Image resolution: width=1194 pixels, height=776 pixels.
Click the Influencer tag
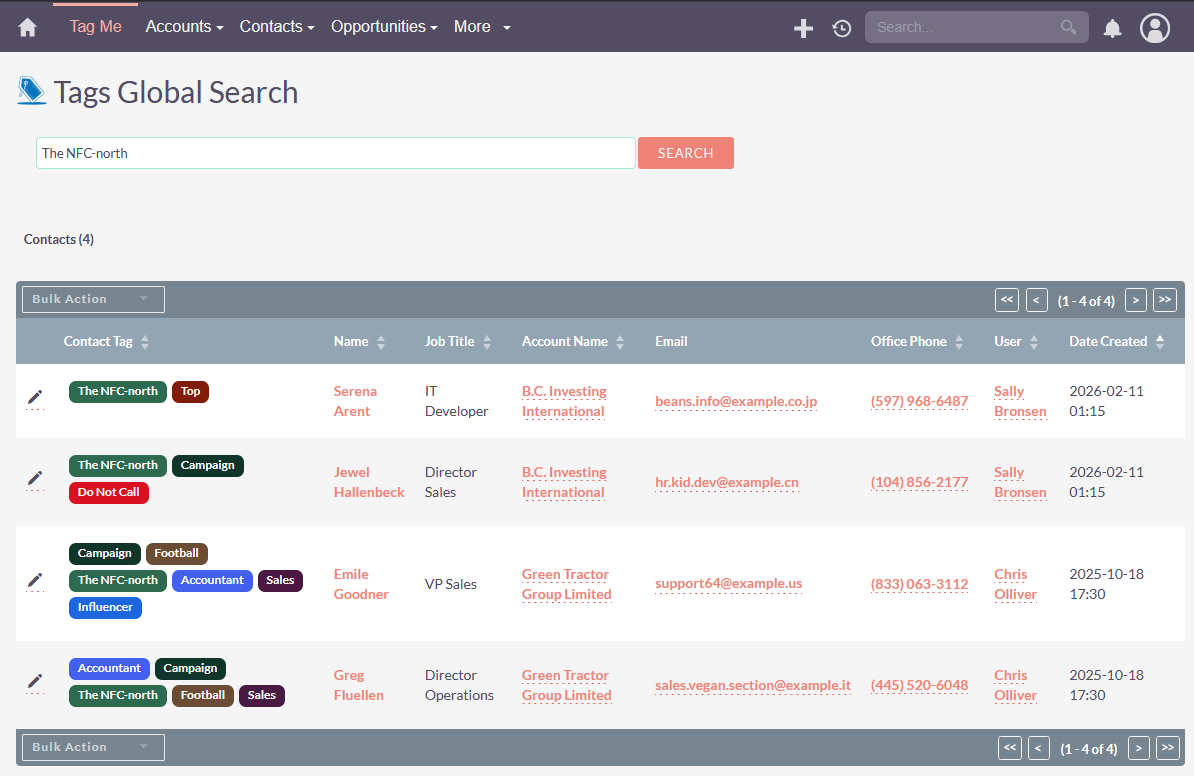tap(105, 608)
